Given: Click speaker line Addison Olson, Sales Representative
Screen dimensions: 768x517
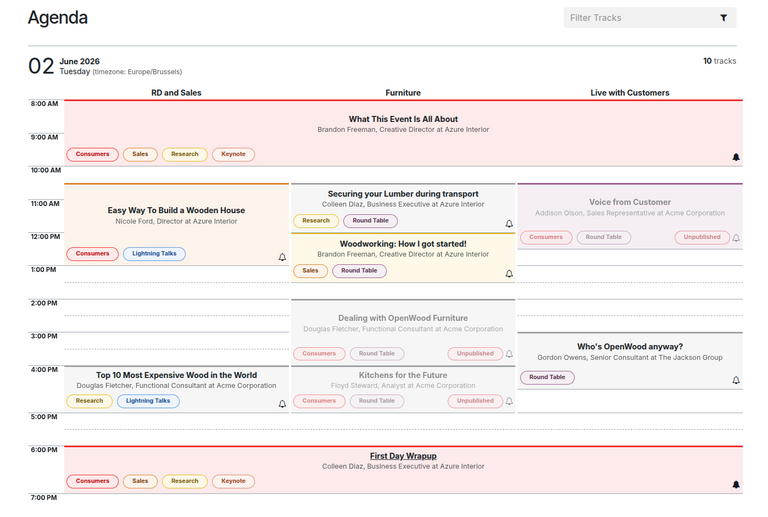Looking at the screenshot, I should 630,213.
